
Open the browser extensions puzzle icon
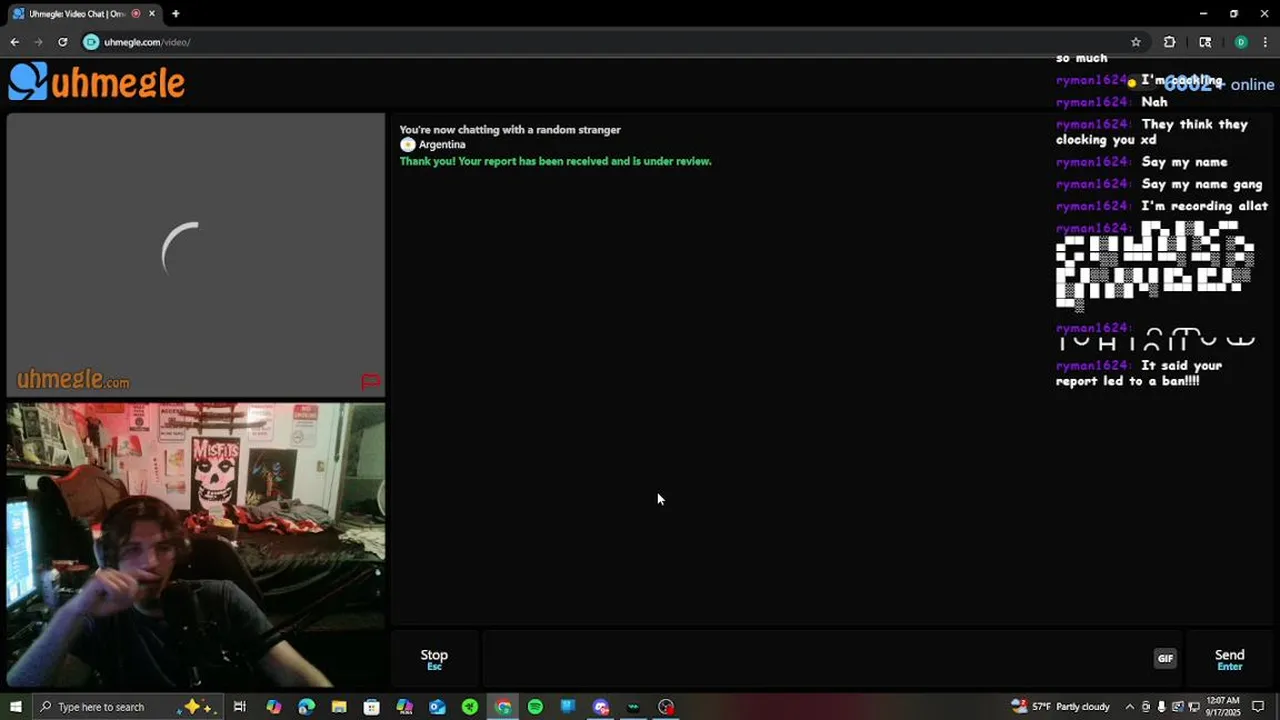click(1169, 42)
